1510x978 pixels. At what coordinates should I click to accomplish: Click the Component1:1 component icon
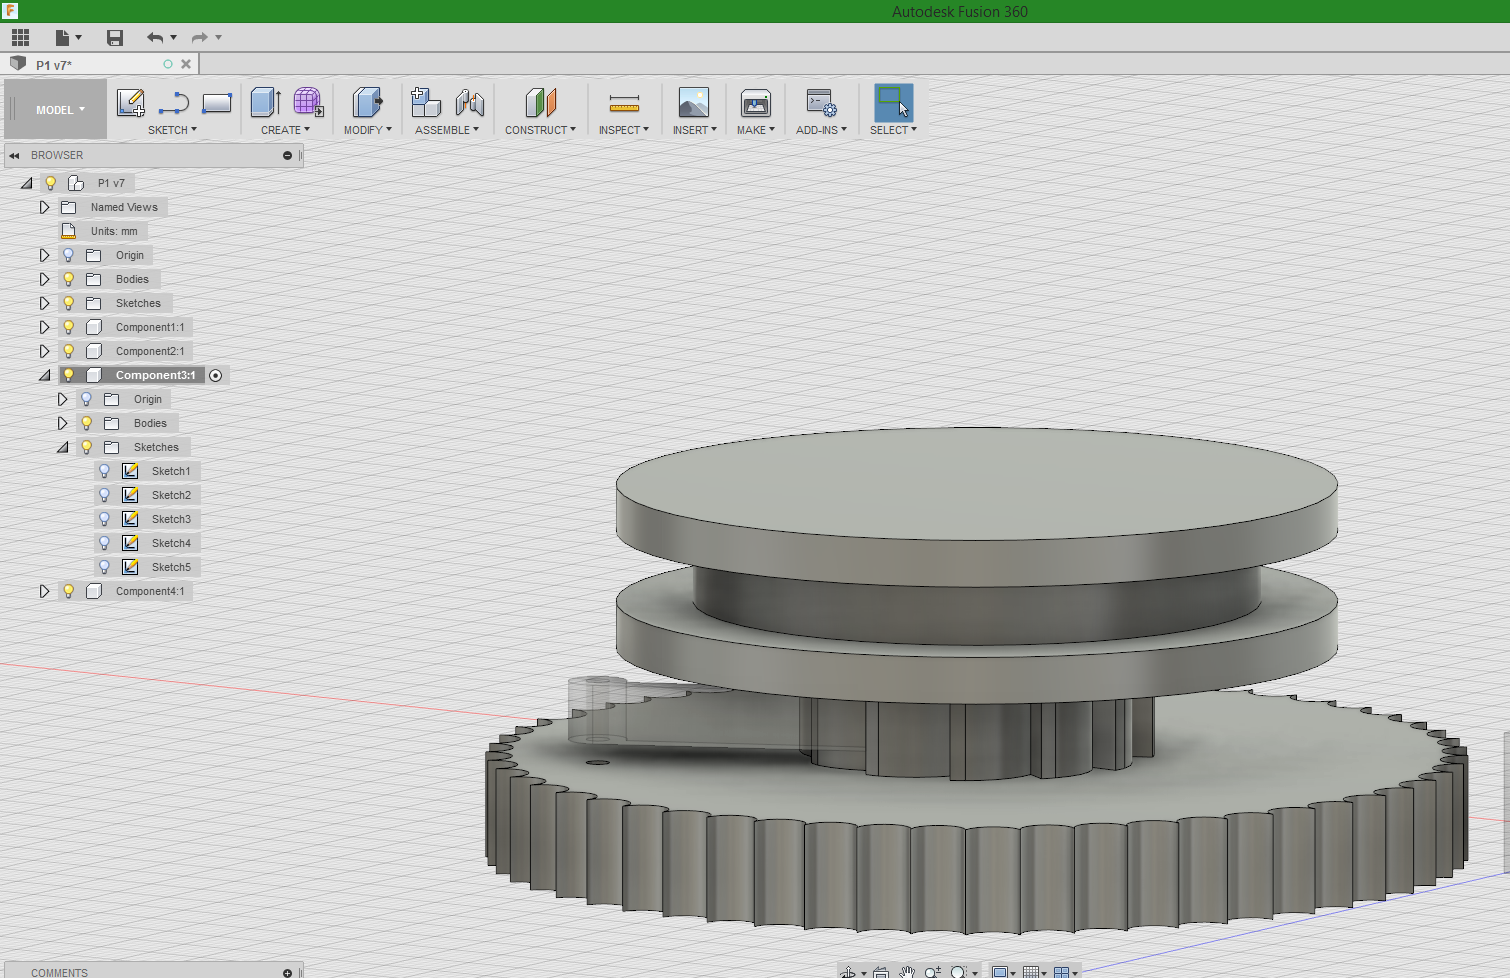pyautogui.click(x=94, y=327)
